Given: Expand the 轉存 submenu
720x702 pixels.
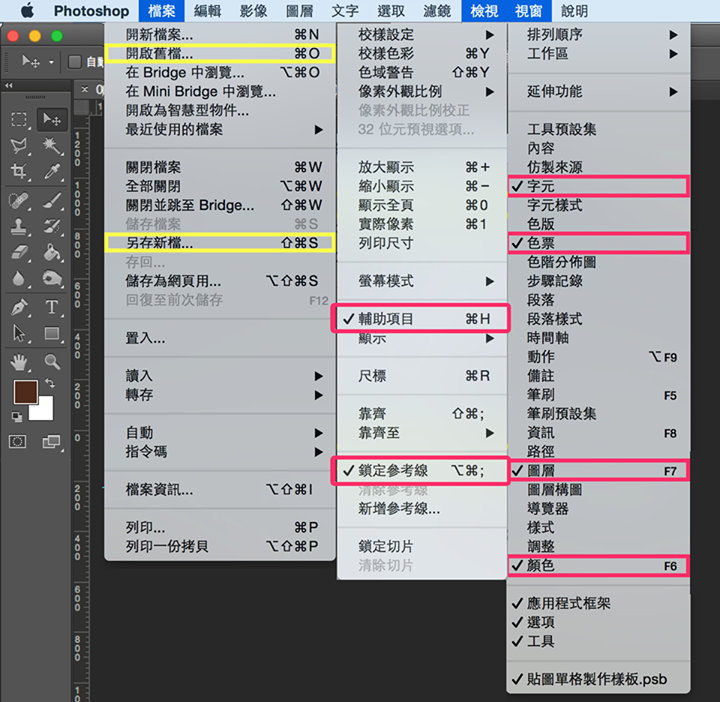Looking at the screenshot, I should click(x=220, y=395).
